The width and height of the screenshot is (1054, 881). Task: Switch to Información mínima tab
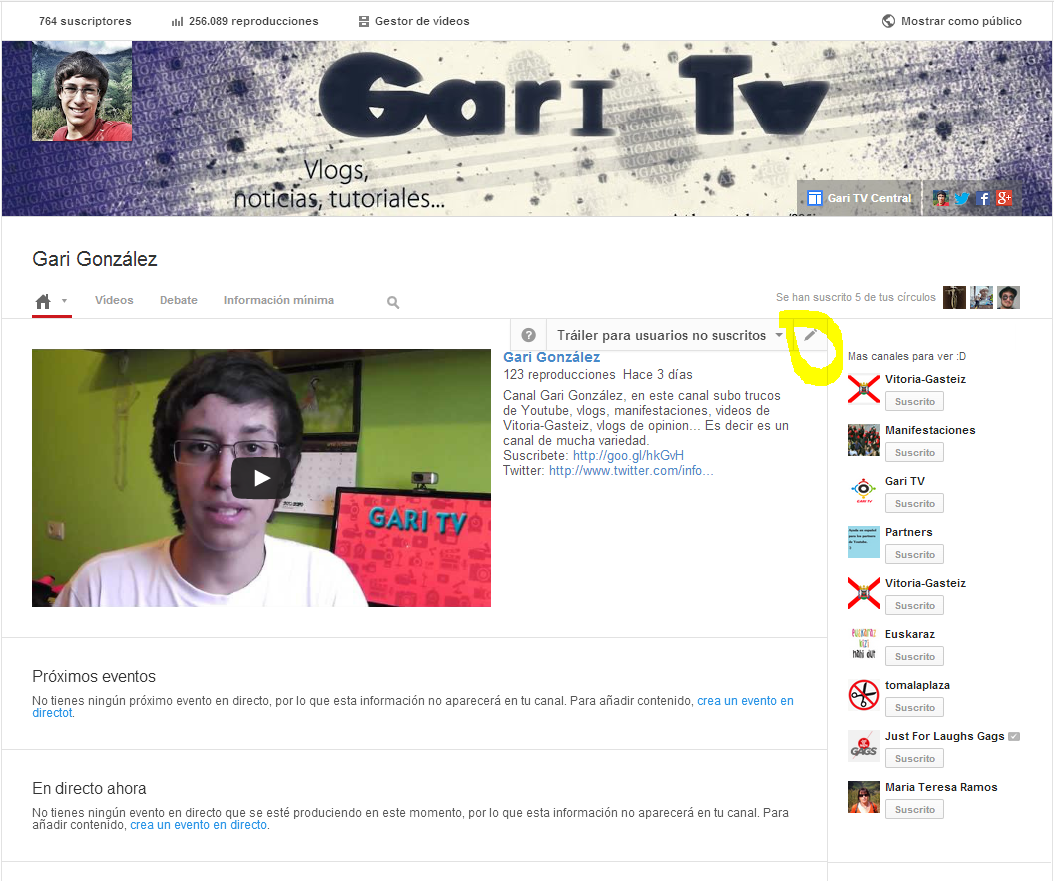[279, 300]
